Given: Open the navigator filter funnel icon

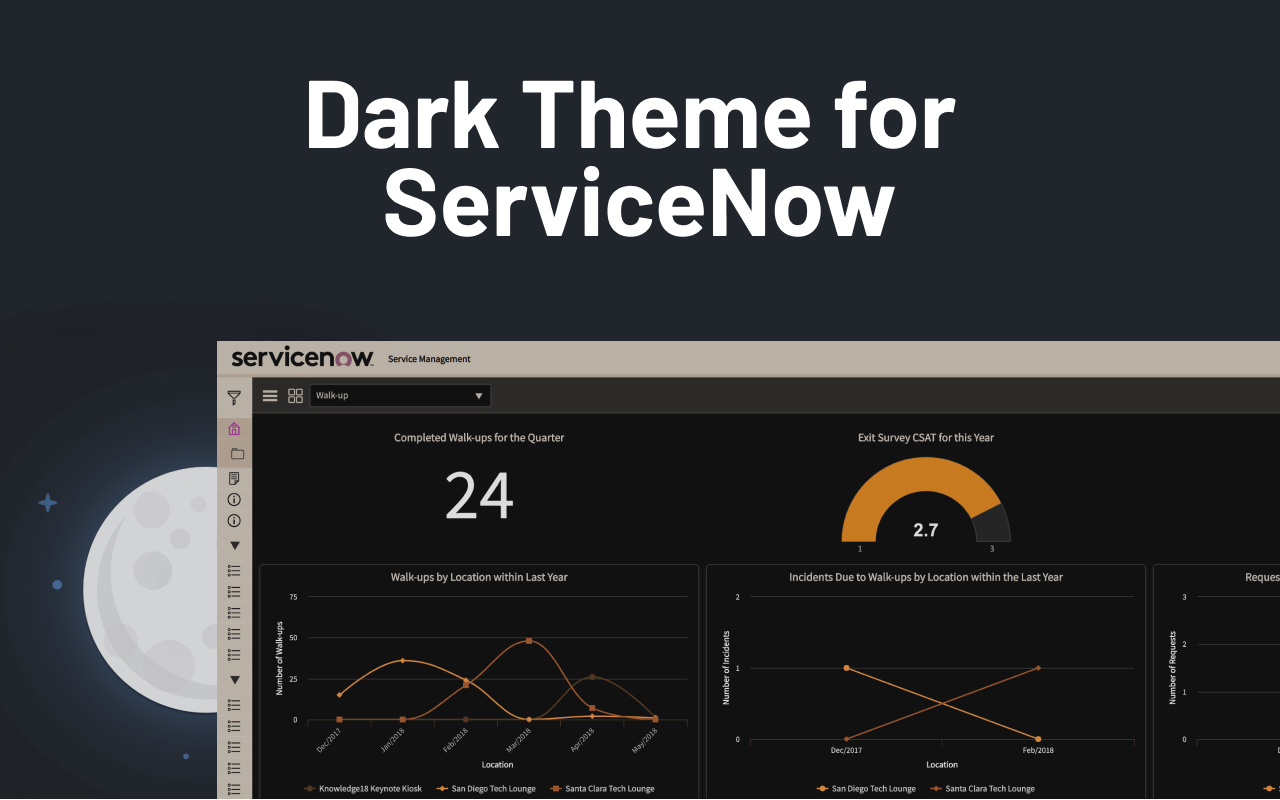Looking at the screenshot, I should (234, 397).
